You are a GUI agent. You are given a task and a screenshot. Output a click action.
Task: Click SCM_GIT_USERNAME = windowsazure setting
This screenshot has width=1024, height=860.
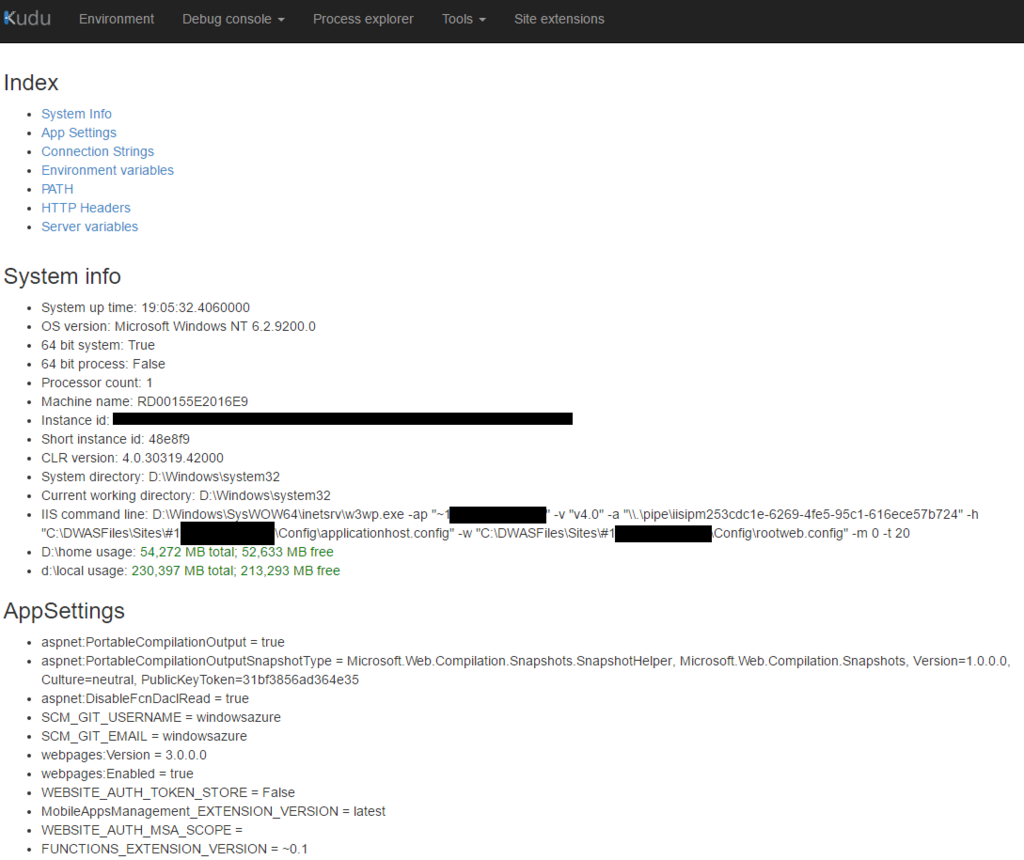[161, 718]
